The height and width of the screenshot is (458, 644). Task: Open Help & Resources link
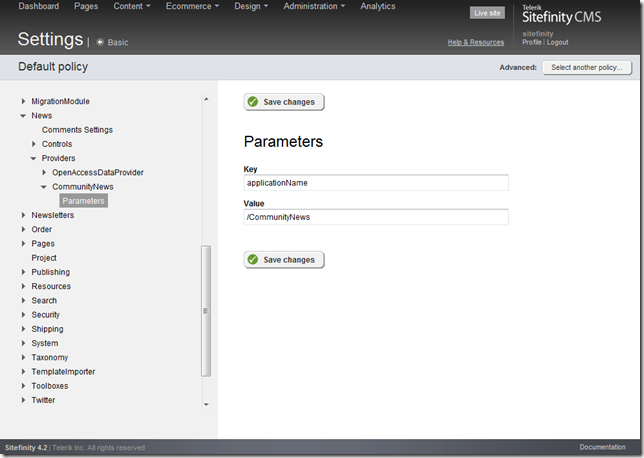(x=476, y=42)
